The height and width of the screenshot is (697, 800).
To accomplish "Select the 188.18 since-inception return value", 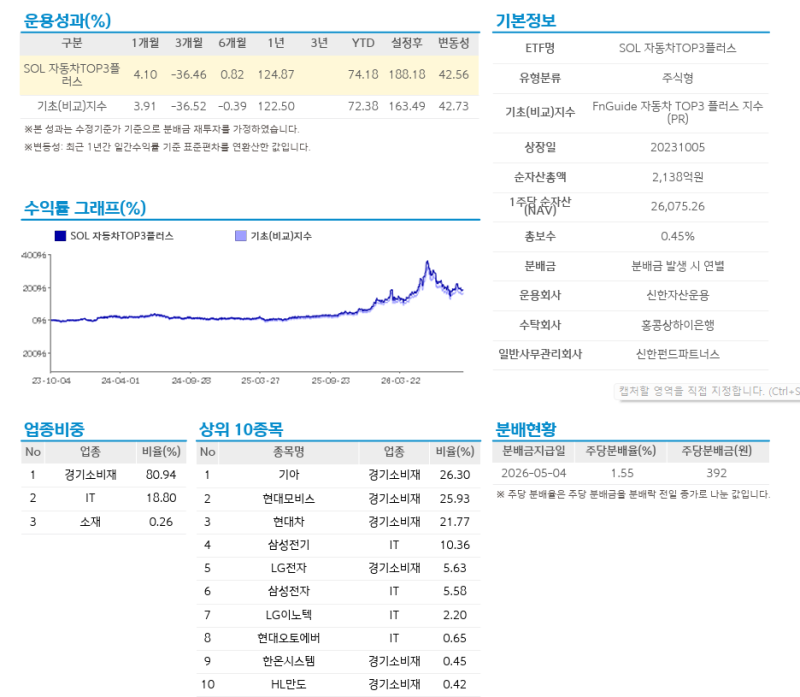I will pyautogui.click(x=407, y=74).
